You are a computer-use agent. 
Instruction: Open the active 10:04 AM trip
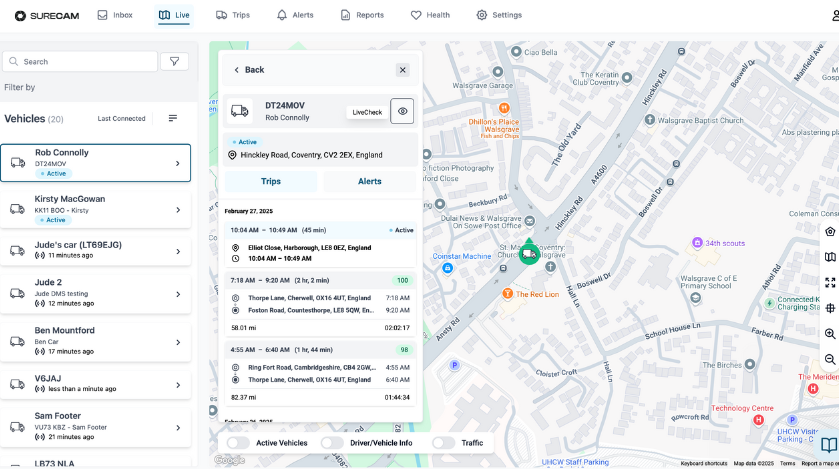320,244
